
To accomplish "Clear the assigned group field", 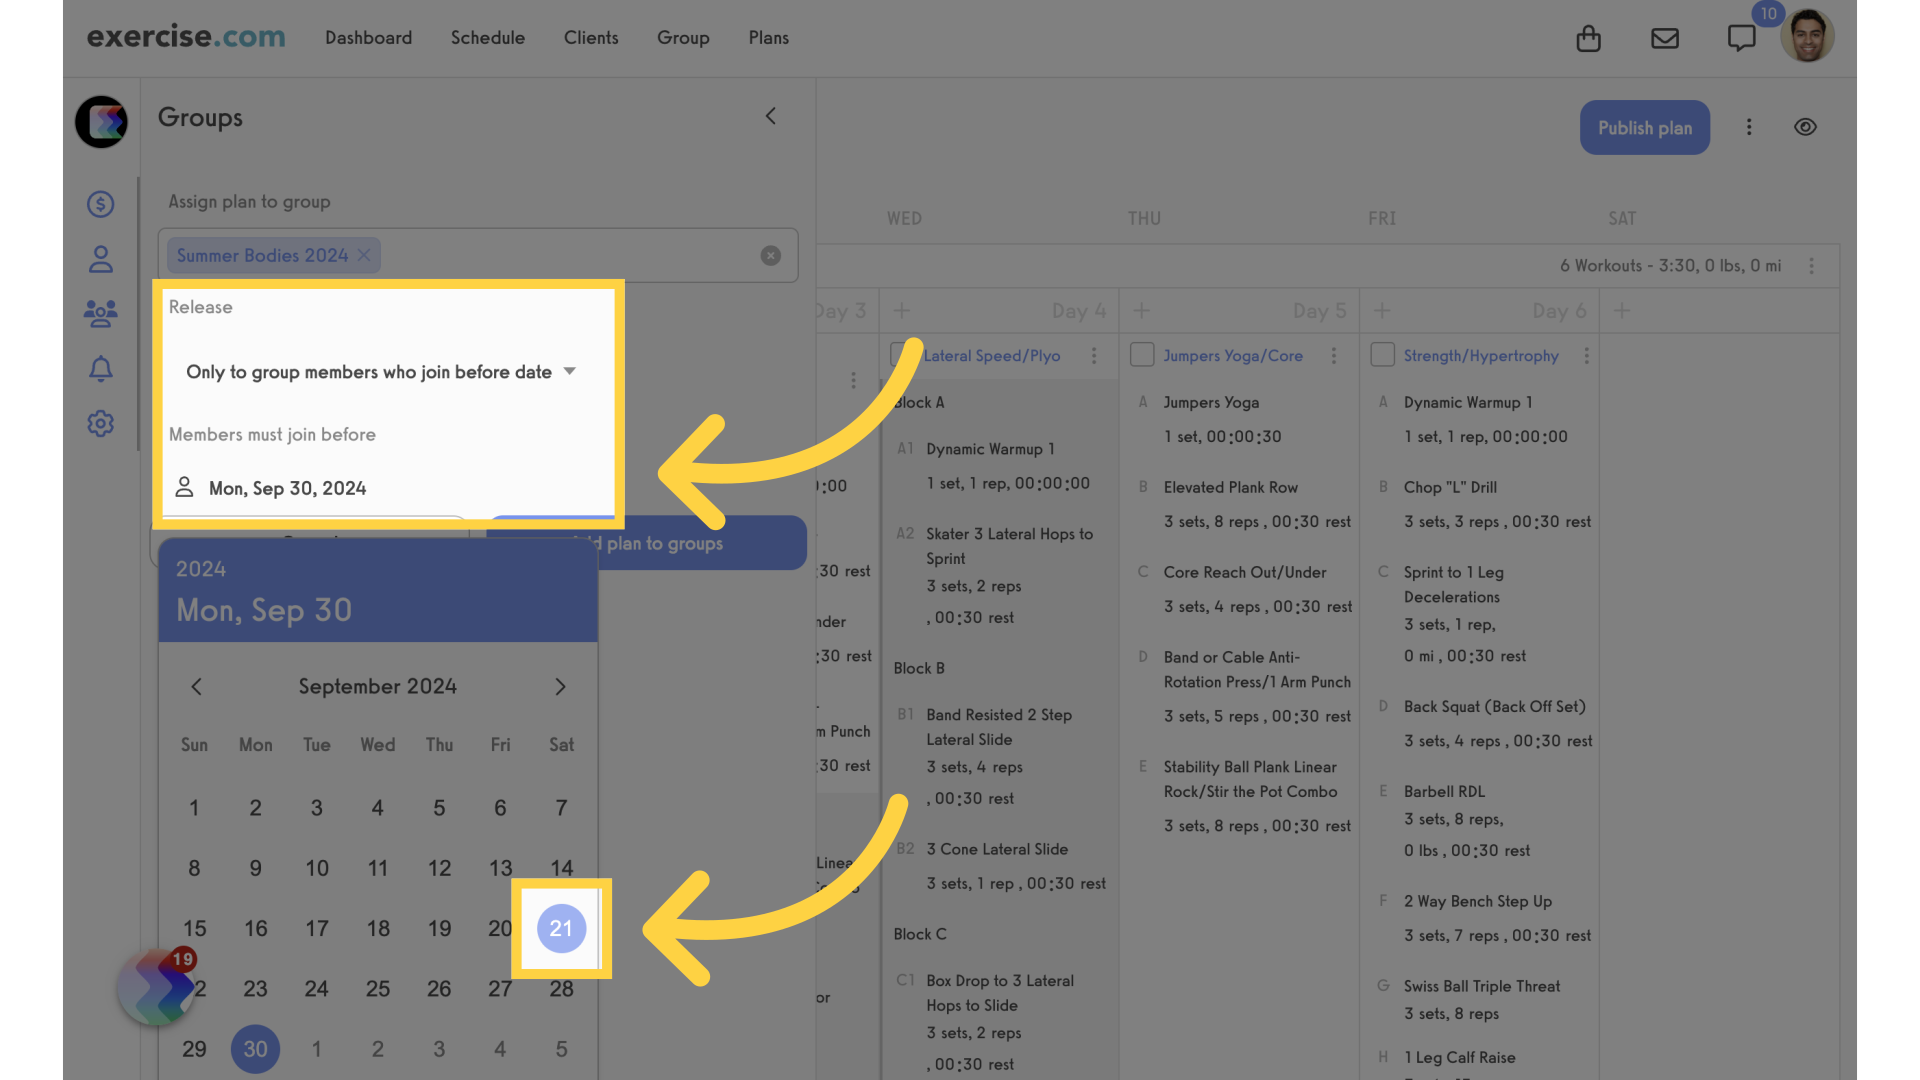I will tap(770, 255).
